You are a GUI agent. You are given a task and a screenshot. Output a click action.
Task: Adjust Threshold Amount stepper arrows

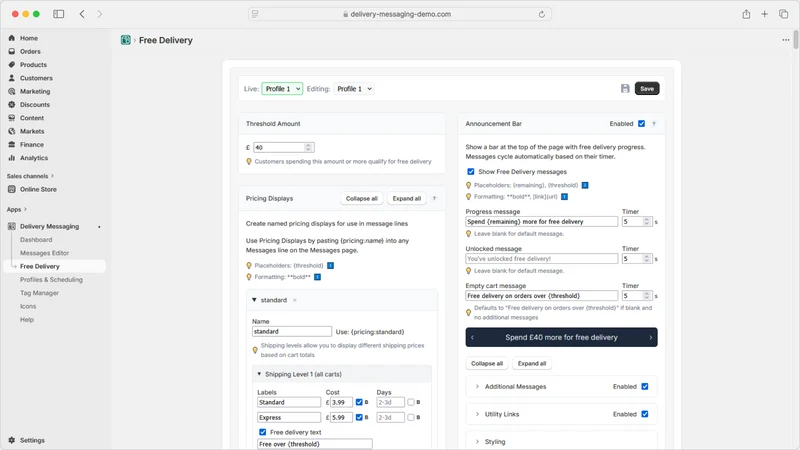pos(308,147)
